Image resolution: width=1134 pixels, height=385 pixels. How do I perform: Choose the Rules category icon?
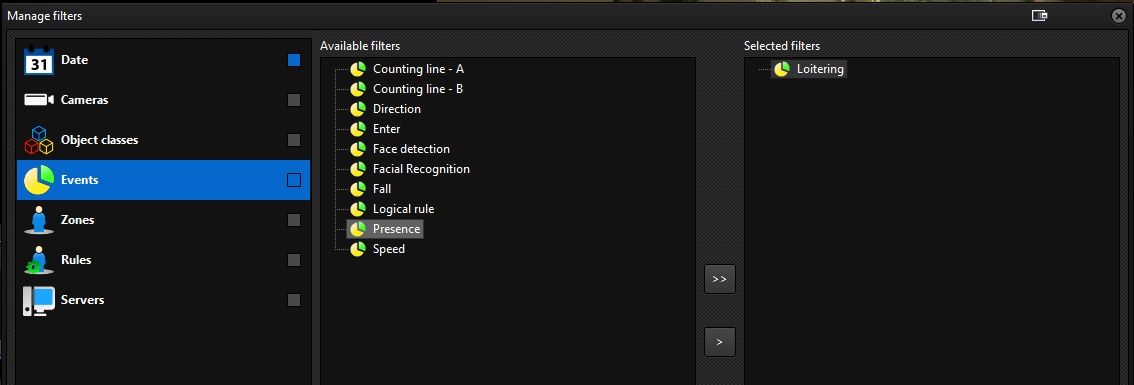click(39, 260)
